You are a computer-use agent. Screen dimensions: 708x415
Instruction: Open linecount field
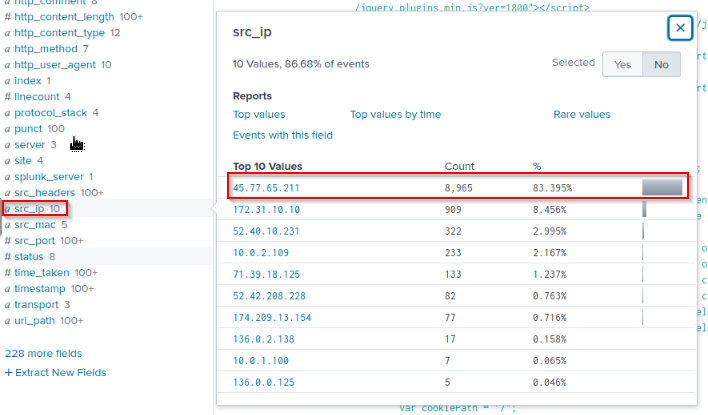pyautogui.click(x=37, y=97)
